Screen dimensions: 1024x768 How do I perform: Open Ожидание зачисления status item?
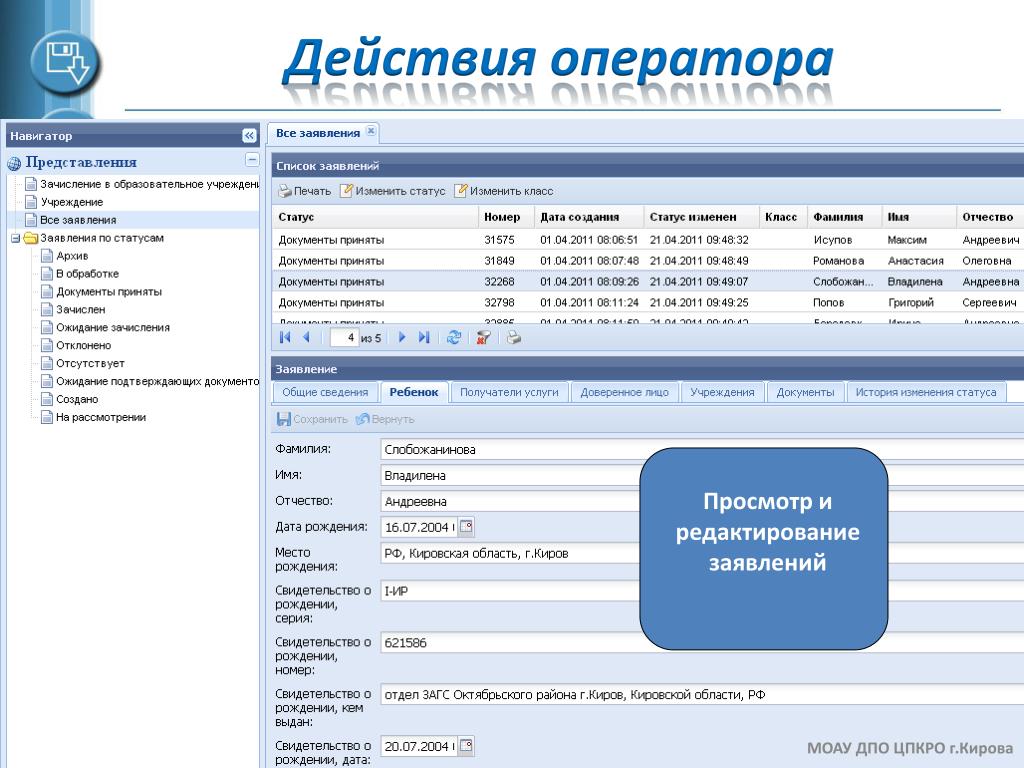pos(105,328)
